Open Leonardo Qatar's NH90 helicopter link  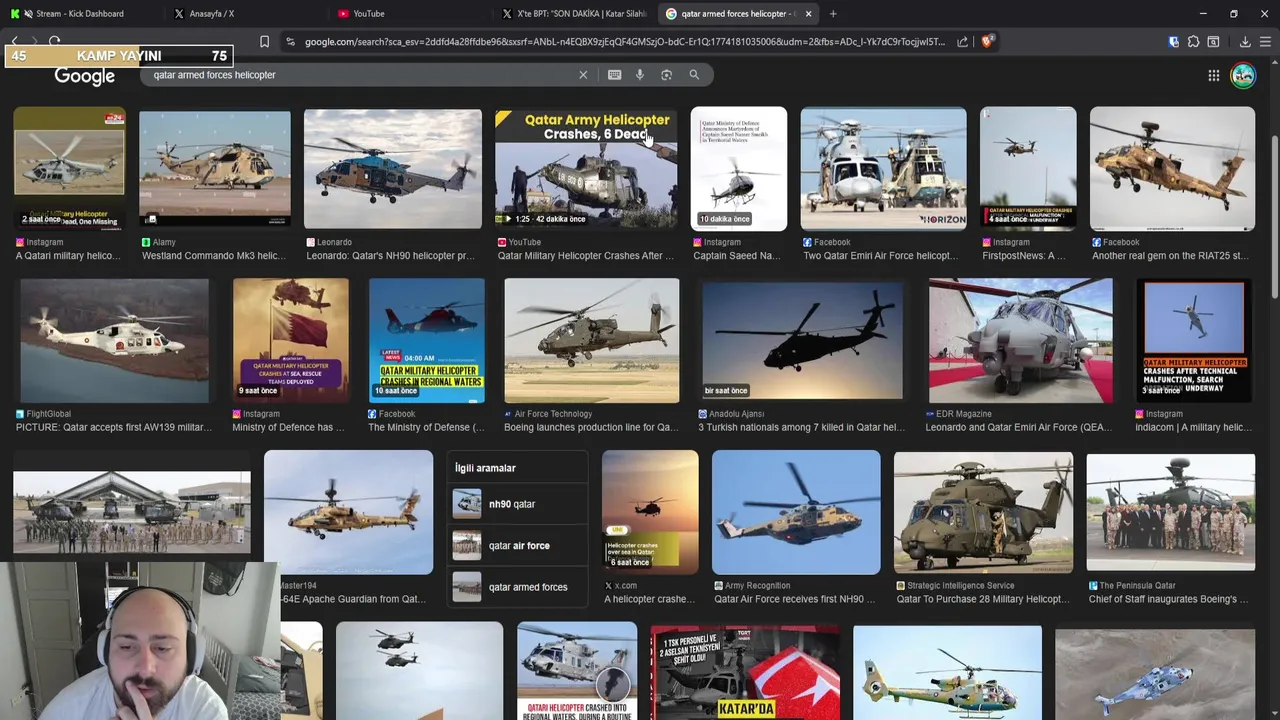[390, 256]
